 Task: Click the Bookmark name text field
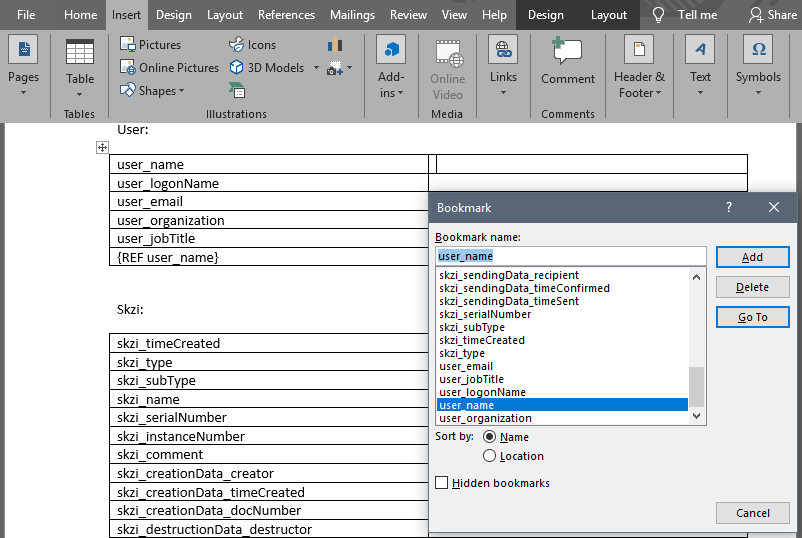coord(570,256)
